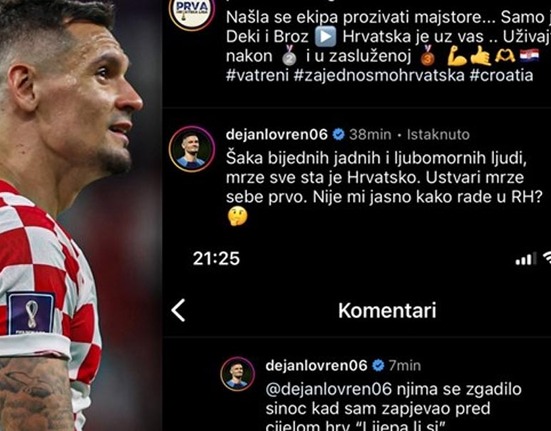Open dejanlovren06 avatar on 38min comment

pyautogui.click(x=192, y=149)
